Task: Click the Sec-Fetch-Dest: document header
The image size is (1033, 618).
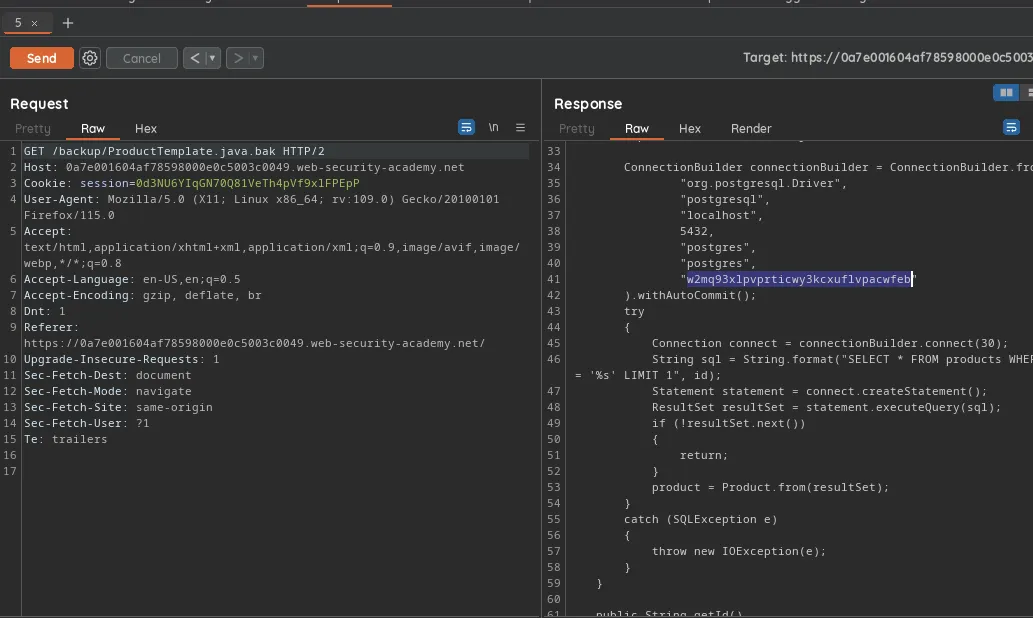Action: point(107,375)
